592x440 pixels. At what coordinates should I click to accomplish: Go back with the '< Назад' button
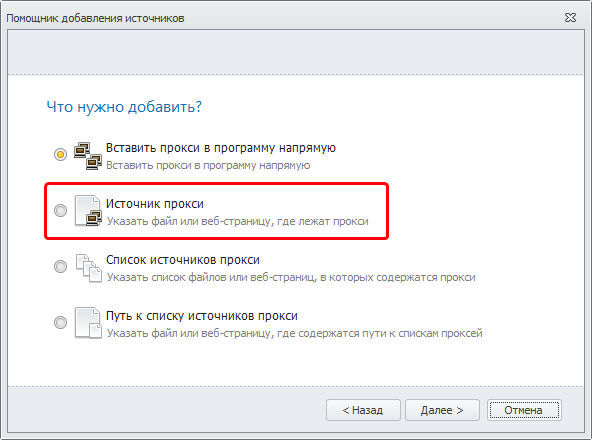363,410
